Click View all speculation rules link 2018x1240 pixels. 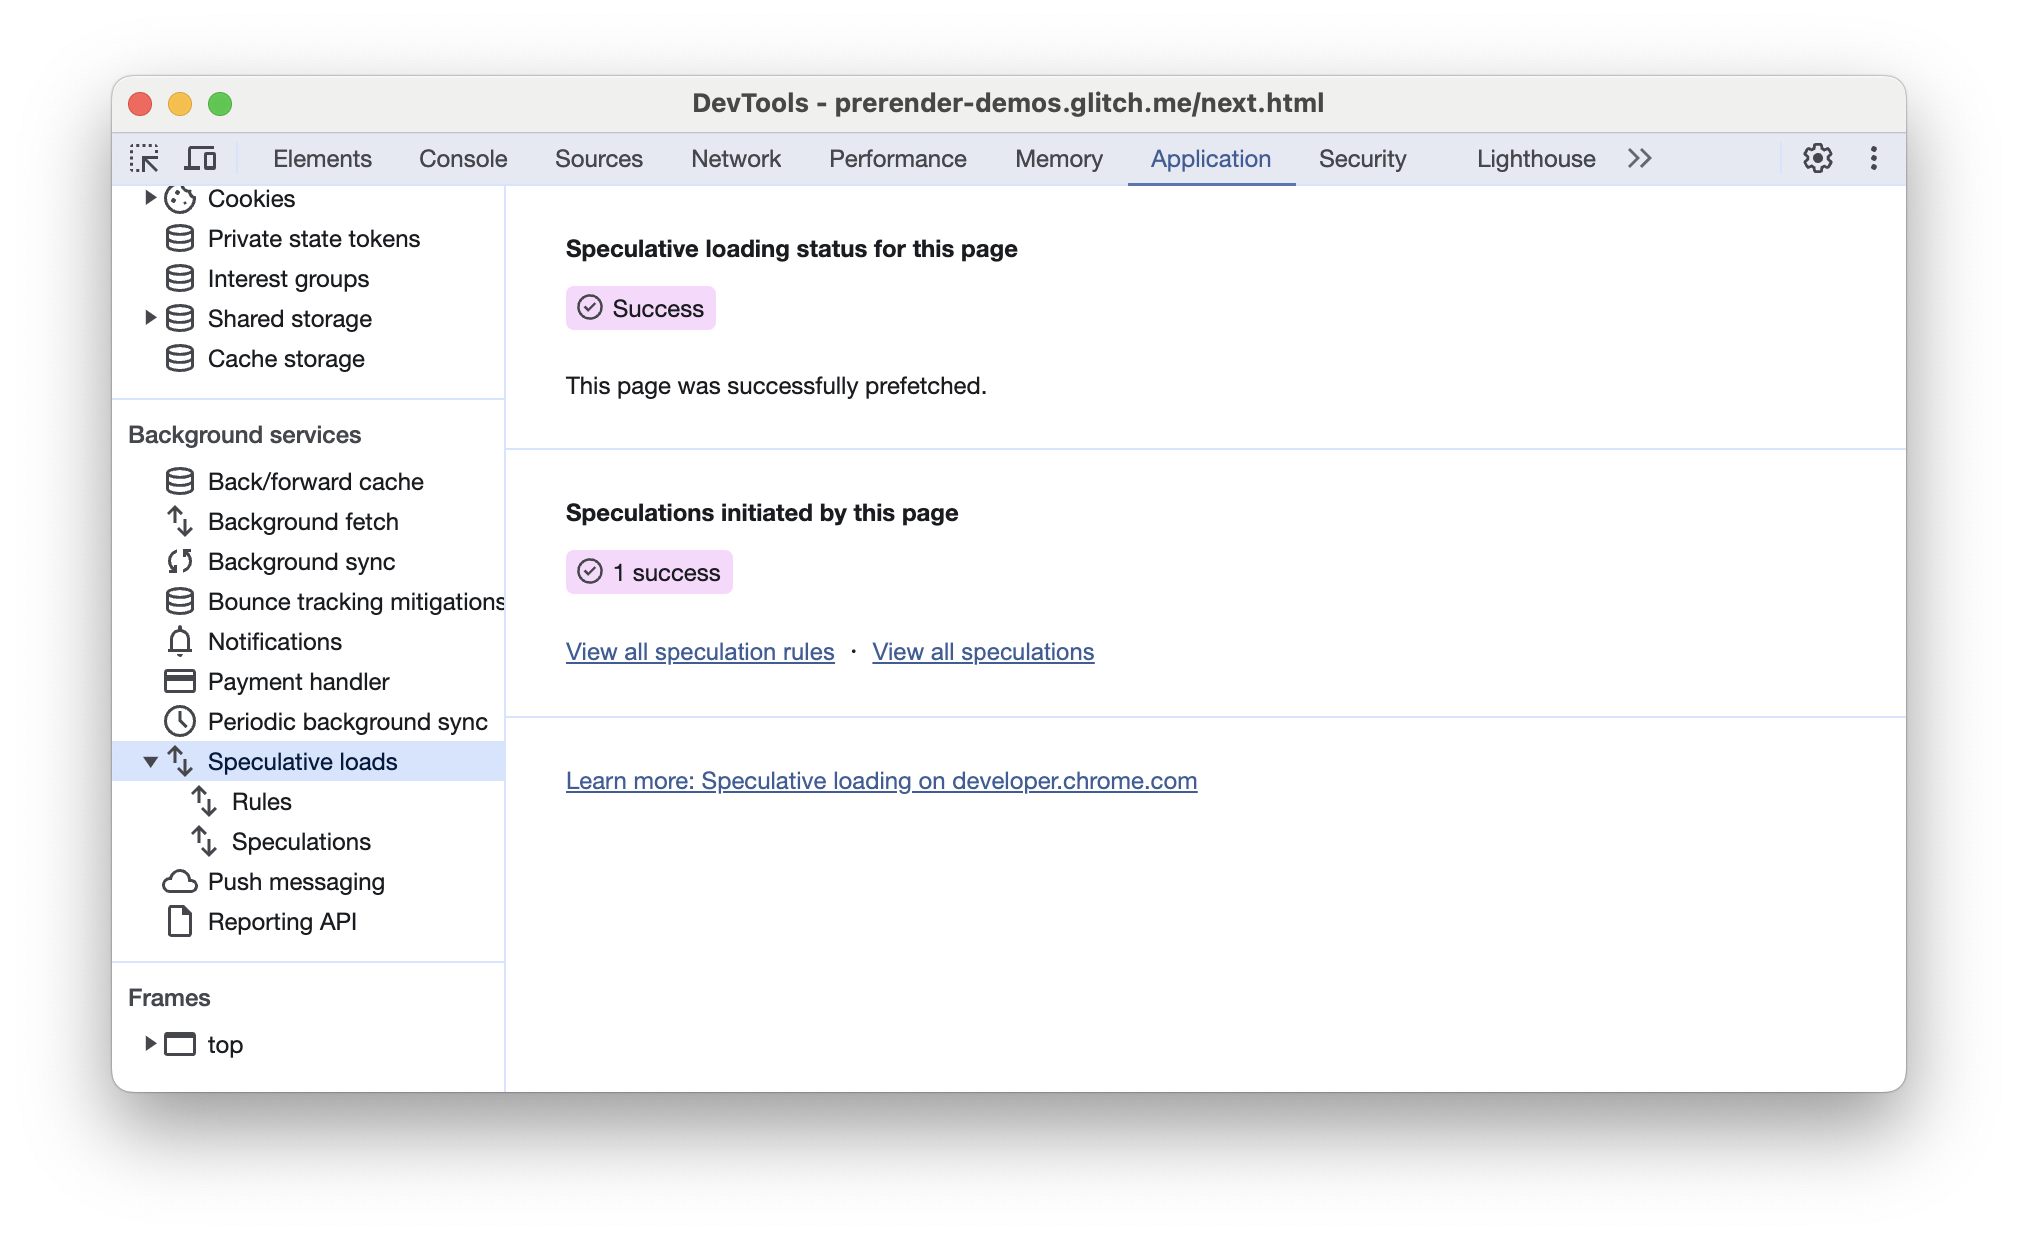coord(701,650)
